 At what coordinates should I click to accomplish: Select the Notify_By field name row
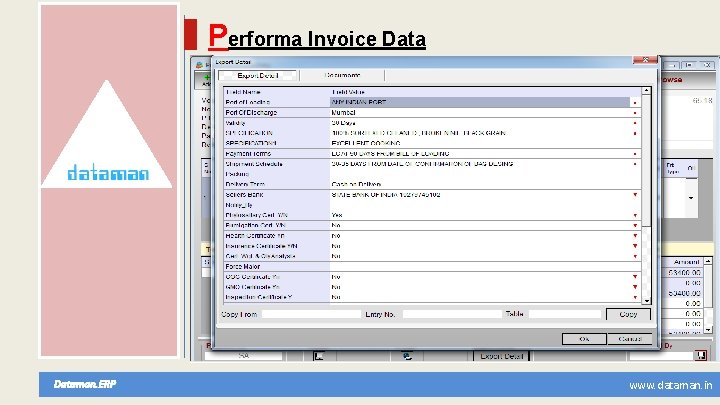[x=276, y=205]
